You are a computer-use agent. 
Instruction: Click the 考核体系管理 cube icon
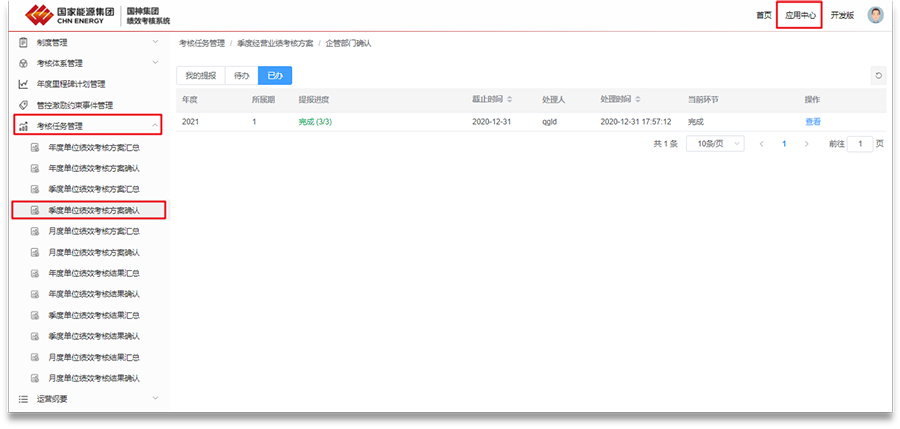click(x=23, y=63)
